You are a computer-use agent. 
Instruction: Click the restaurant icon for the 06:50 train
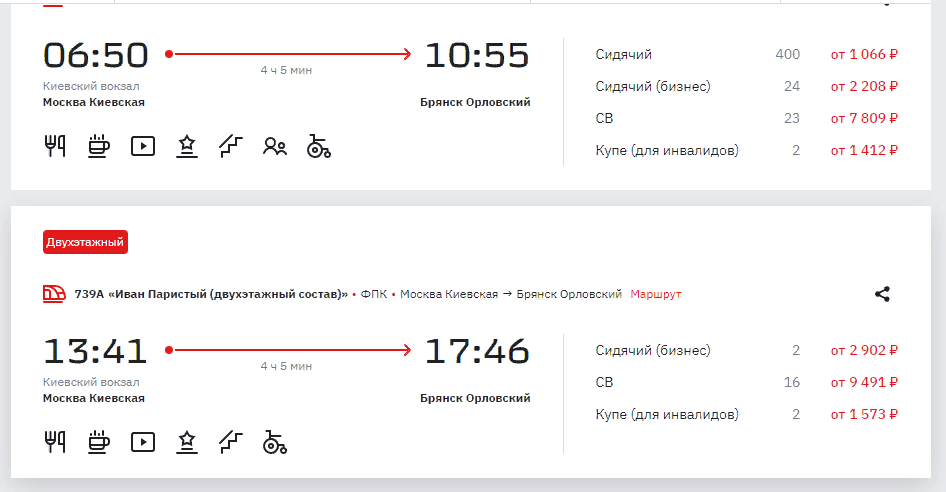click(x=55, y=146)
